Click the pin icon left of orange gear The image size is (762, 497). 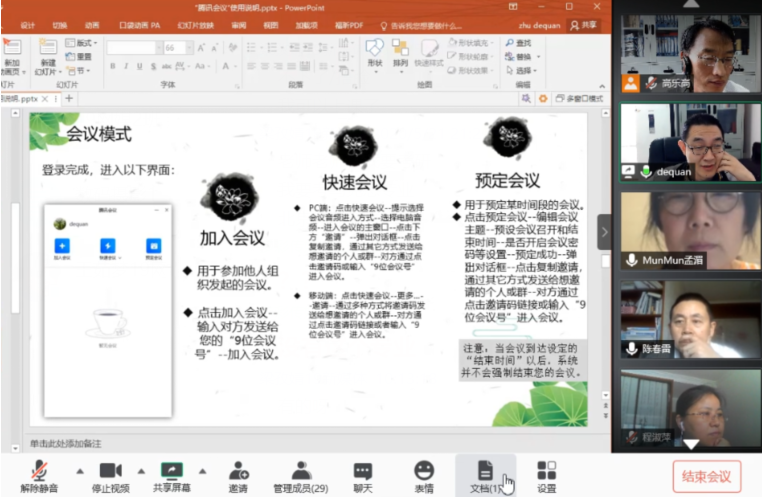coord(526,99)
